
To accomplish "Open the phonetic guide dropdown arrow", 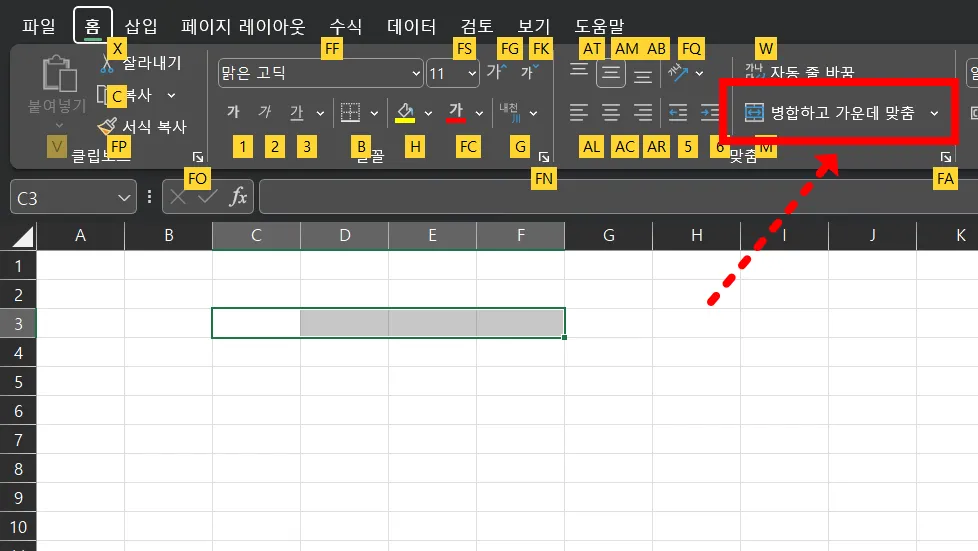I will coord(533,113).
